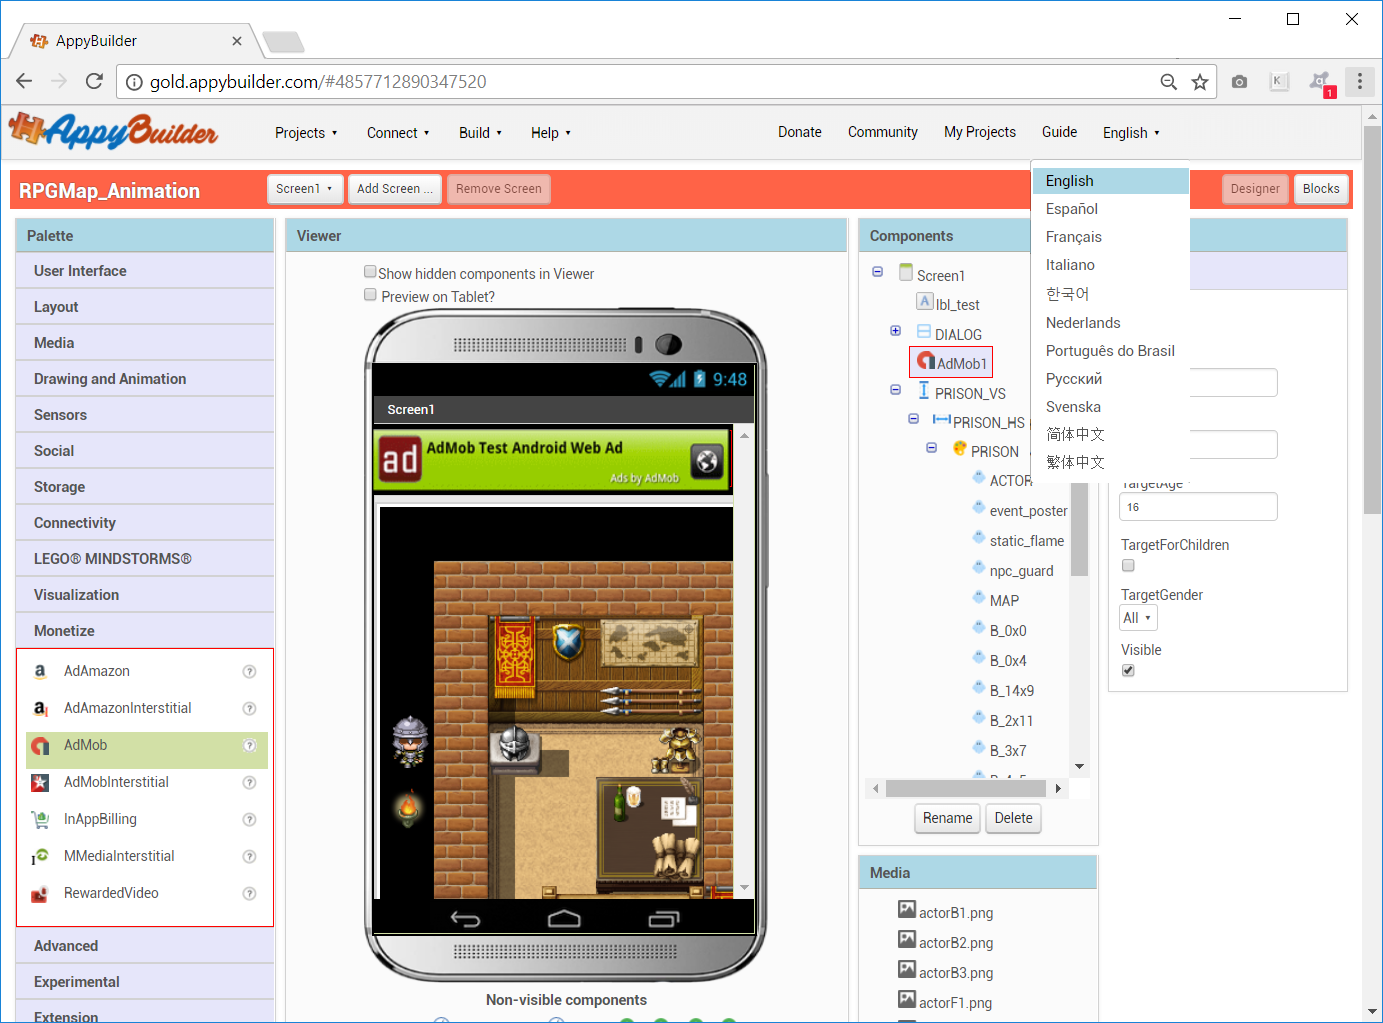Select the MMediaInterstitial palette icon

click(38, 856)
